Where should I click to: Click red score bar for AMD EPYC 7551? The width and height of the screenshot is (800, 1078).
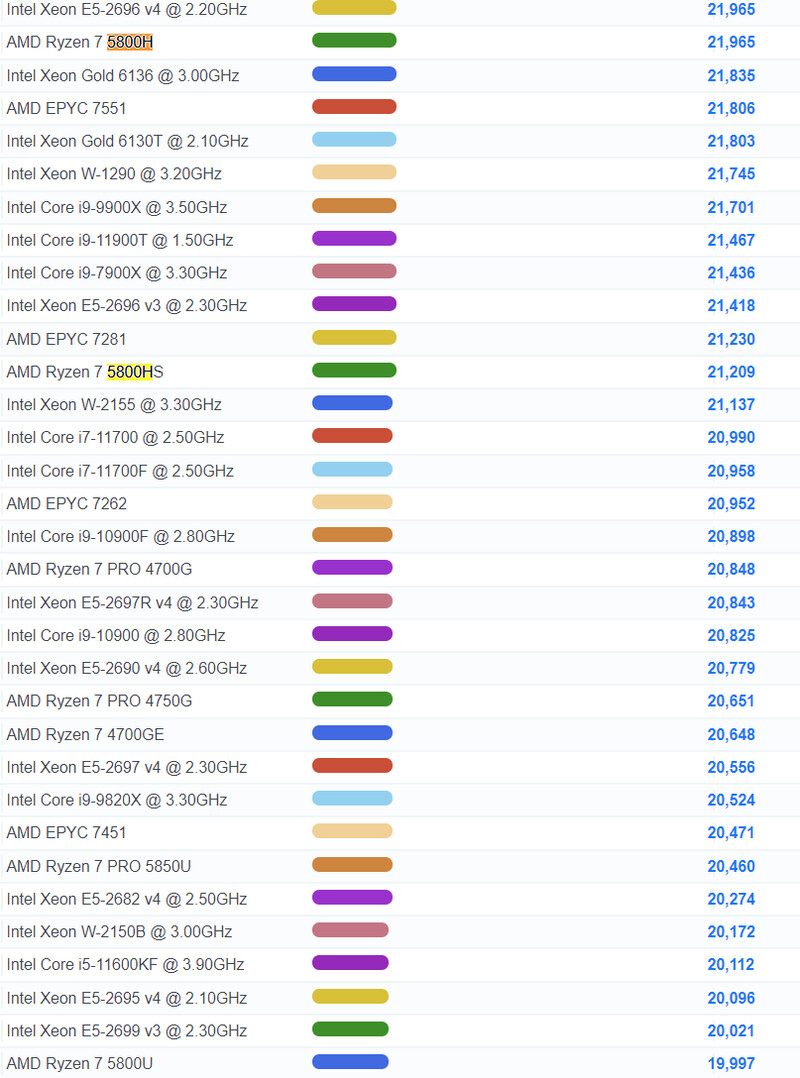[x=354, y=107]
